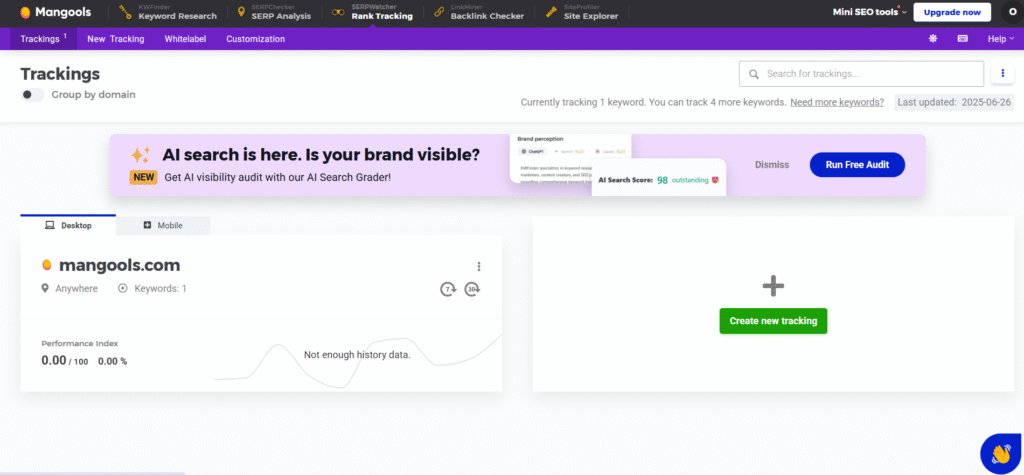Dismiss the AI search banner
The height and width of the screenshot is (475, 1024).
pyautogui.click(x=772, y=165)
